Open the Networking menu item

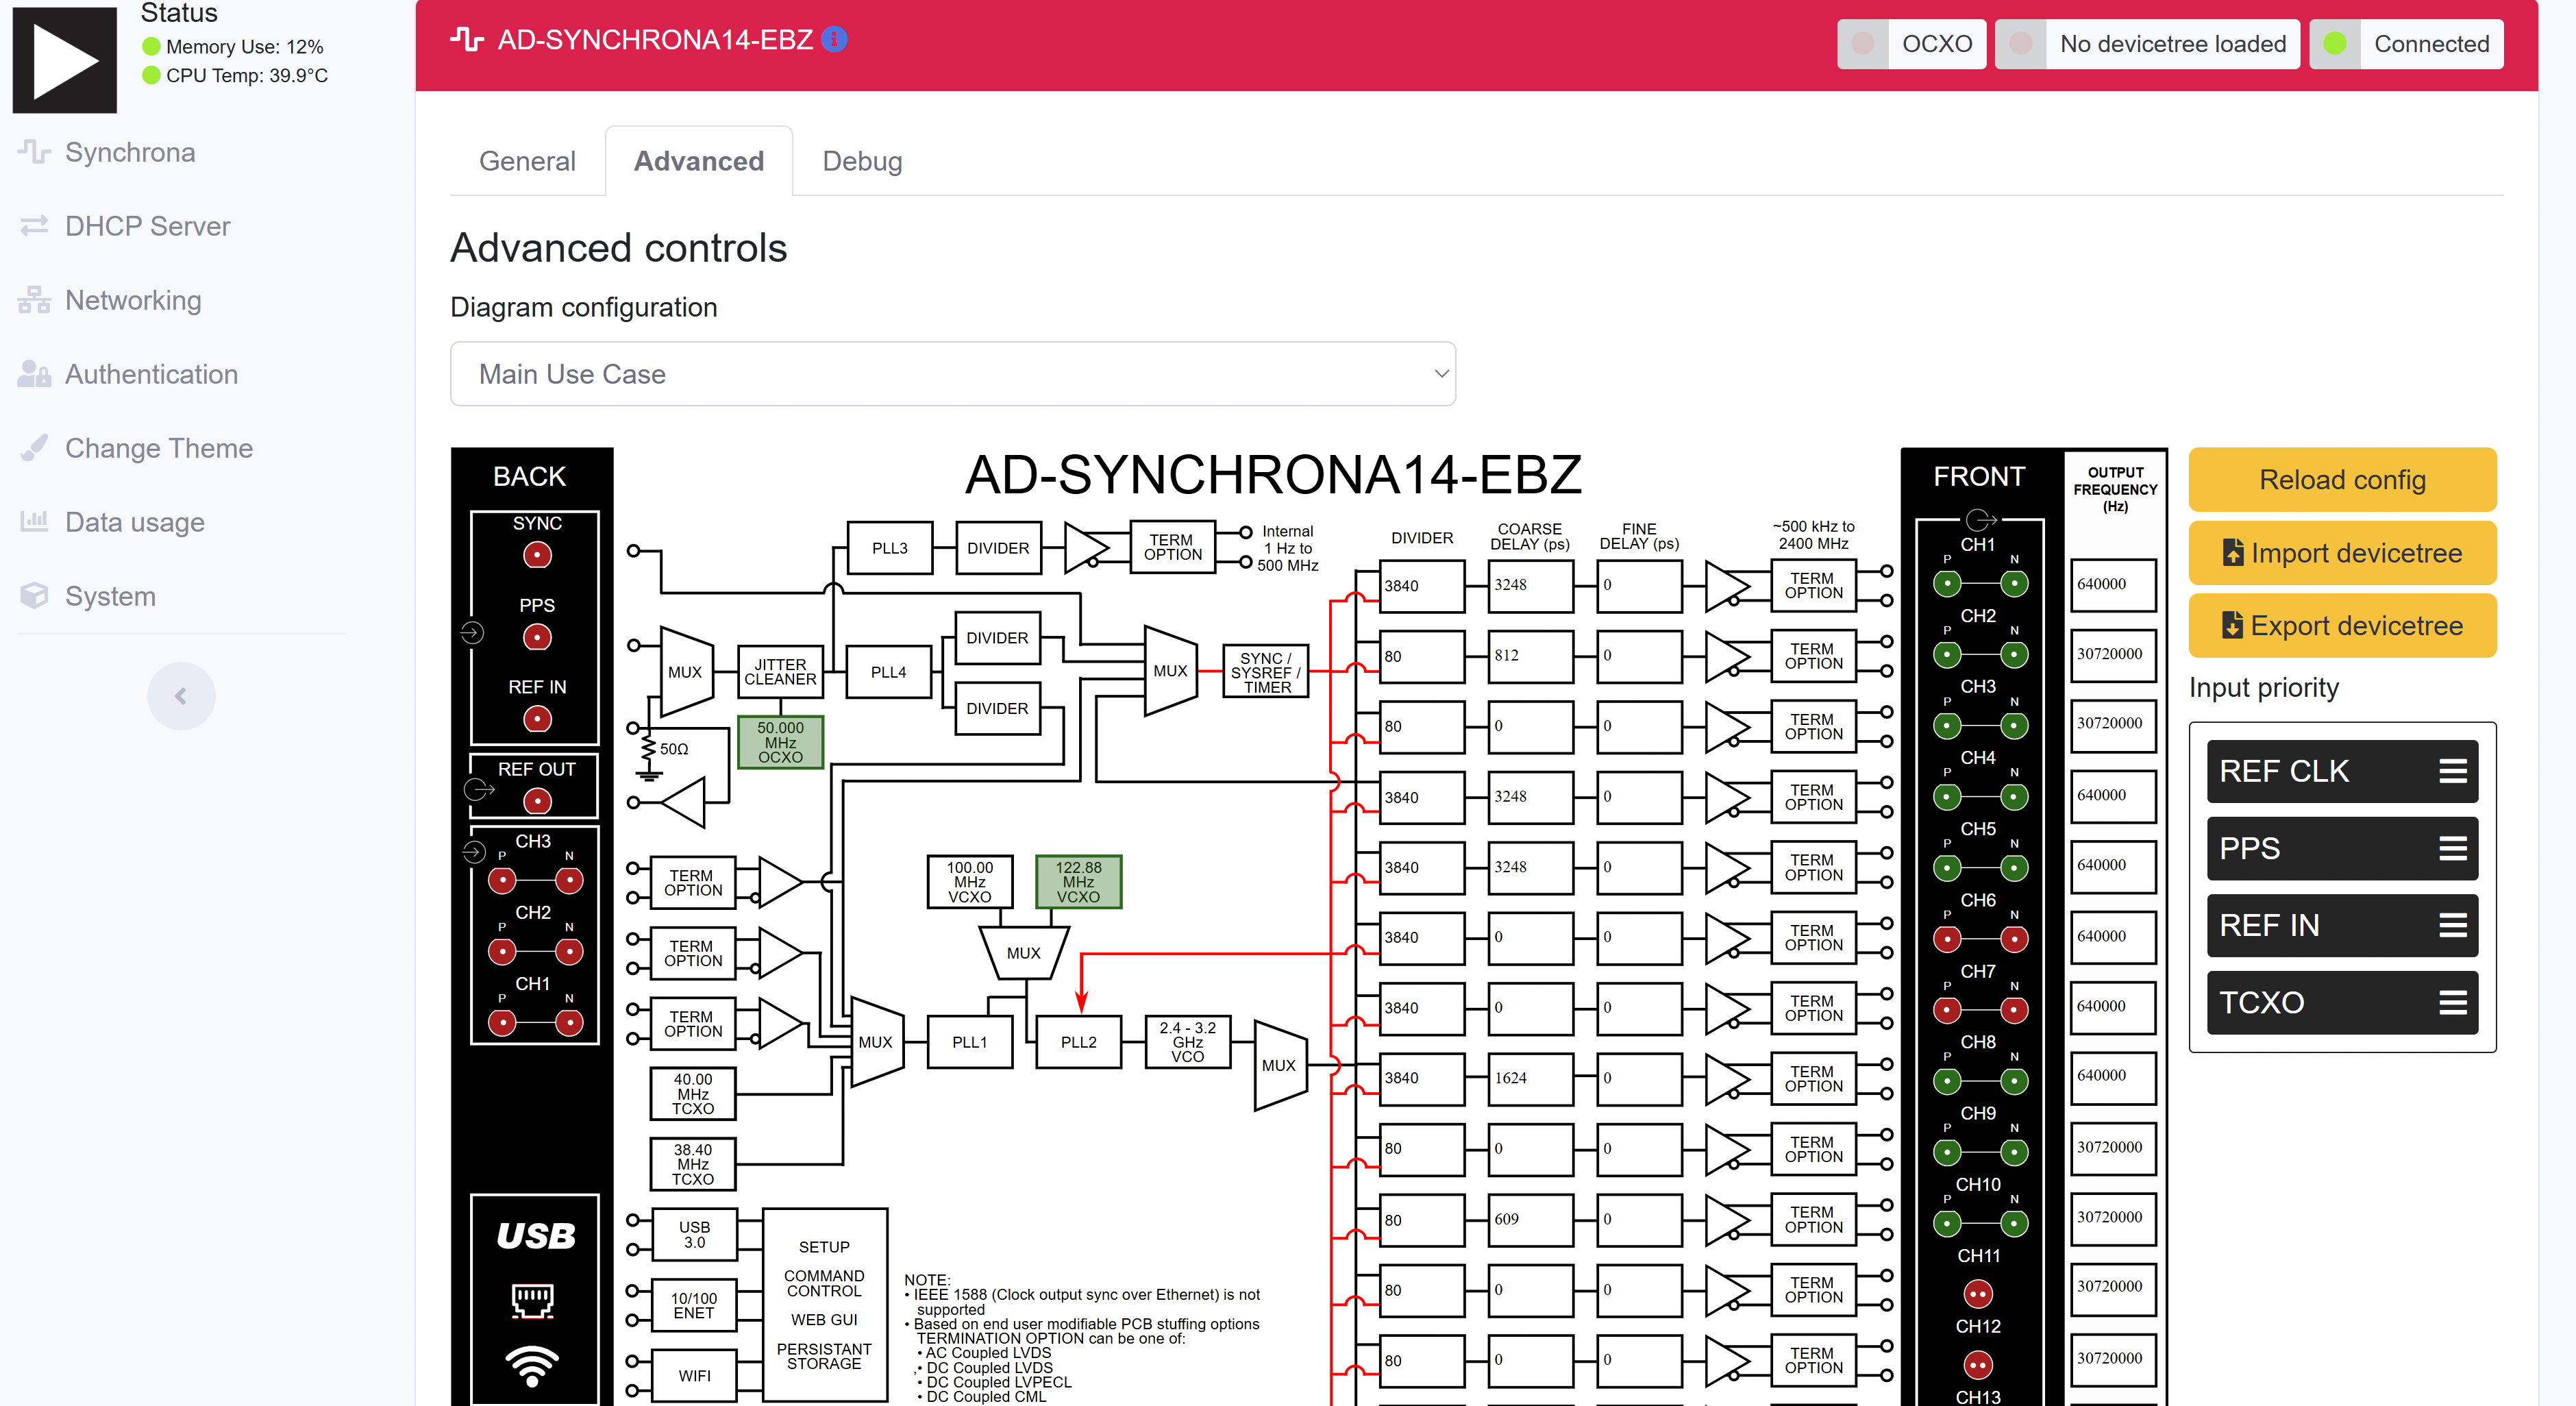(x=133, y=300)
